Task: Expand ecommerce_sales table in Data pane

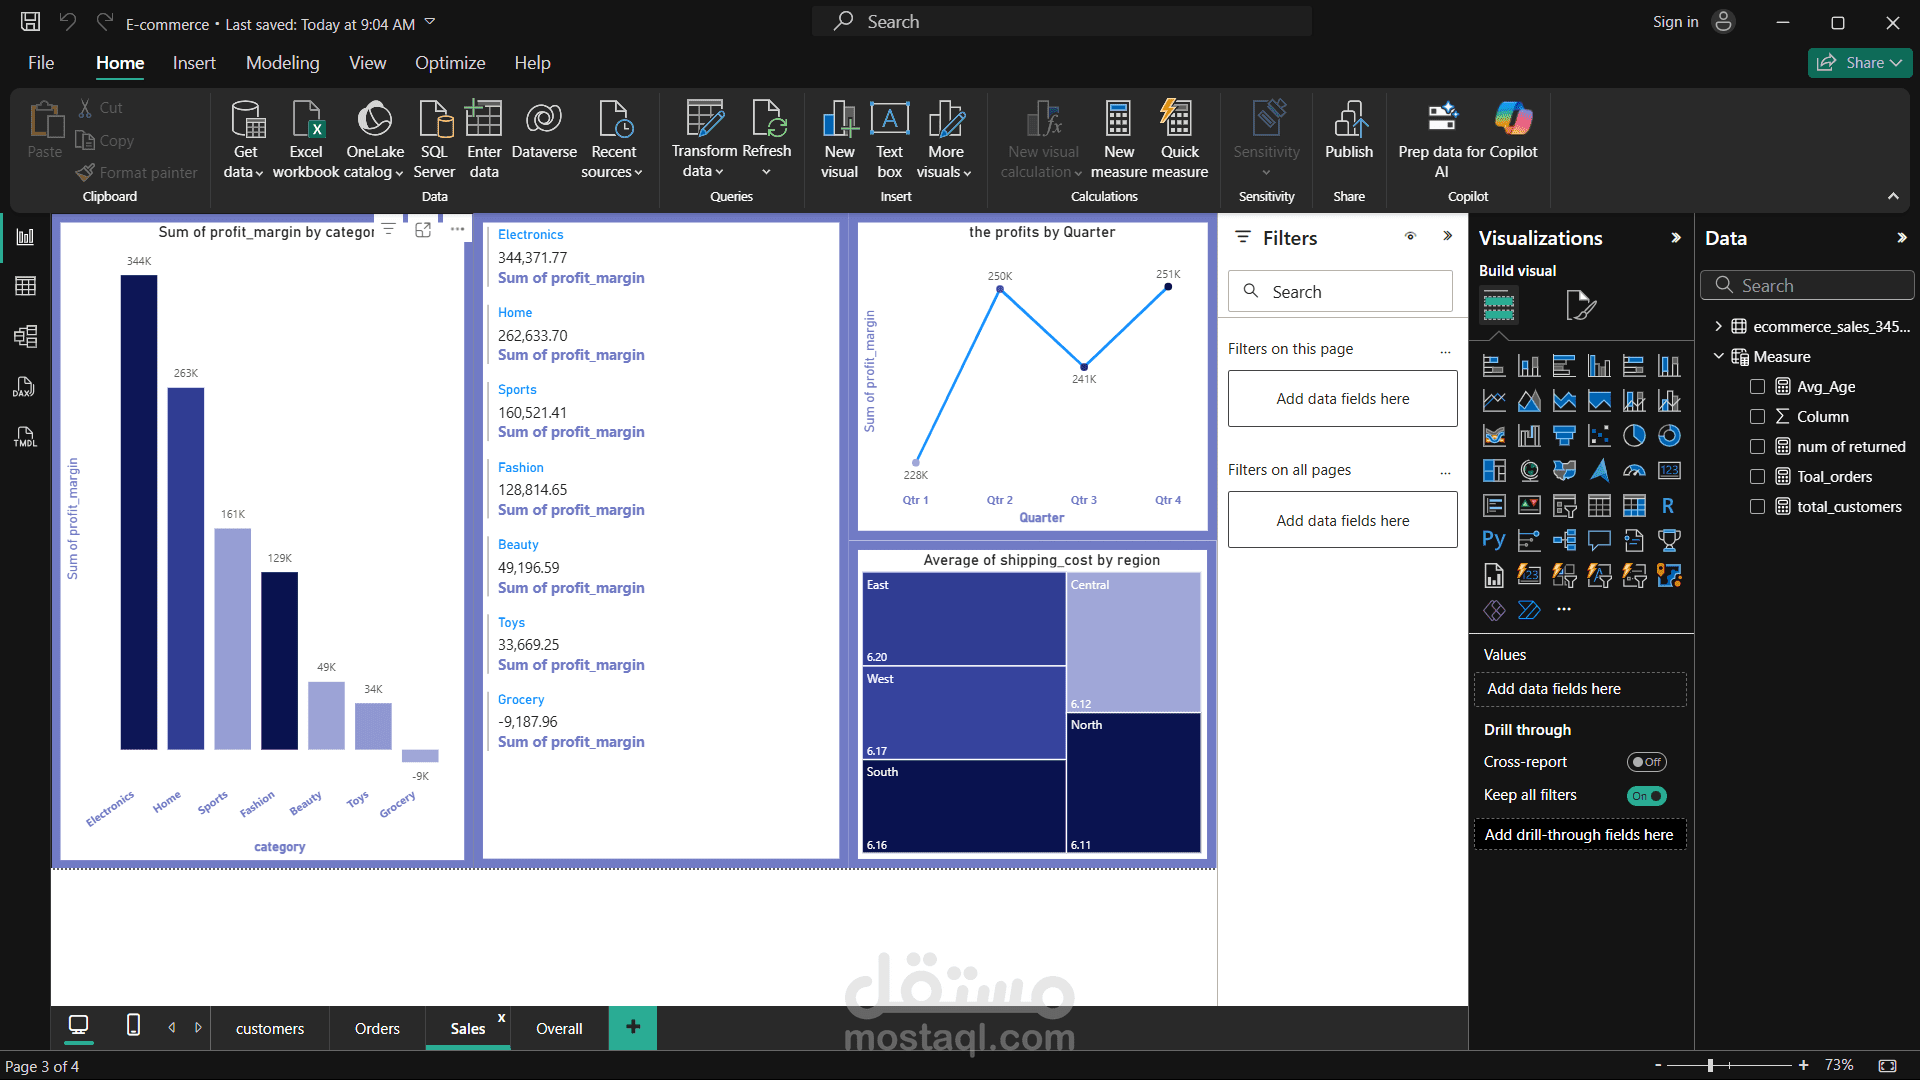Action: [x=1718, y=326]
